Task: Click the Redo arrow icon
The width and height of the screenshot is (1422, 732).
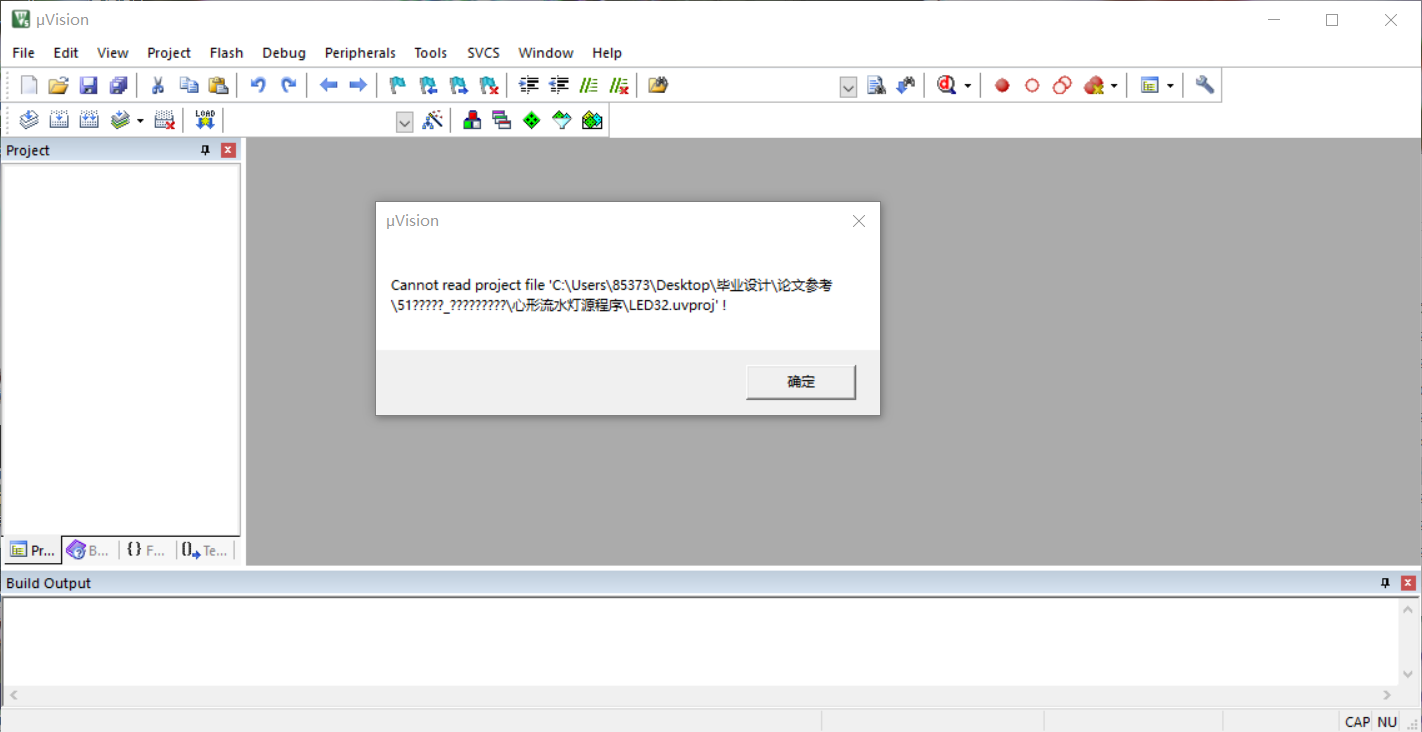Action: point(288,85)
